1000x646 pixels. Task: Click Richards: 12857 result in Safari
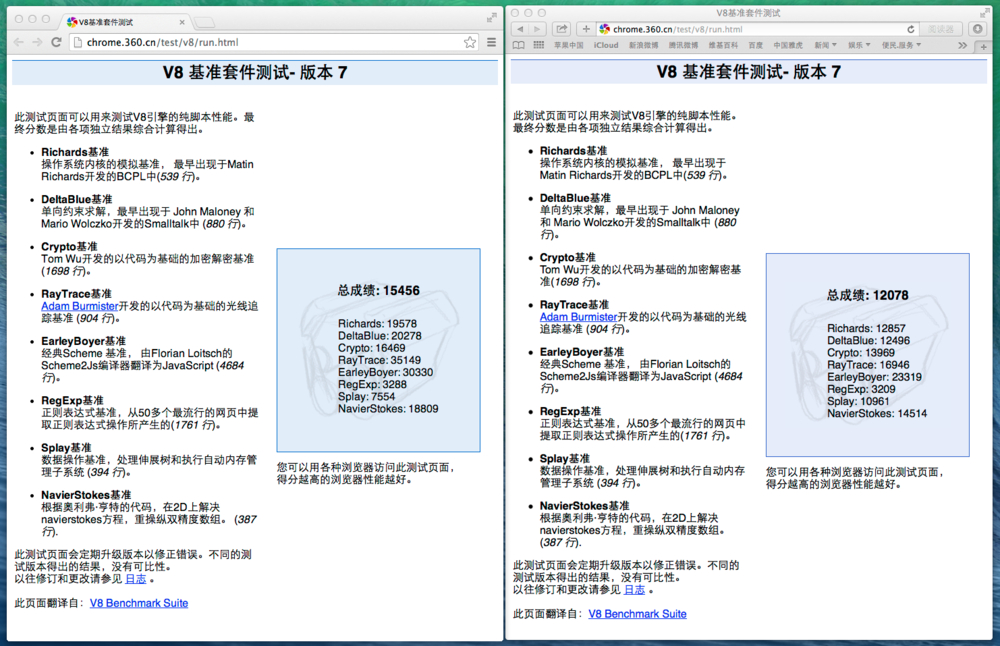click(867, 328)
